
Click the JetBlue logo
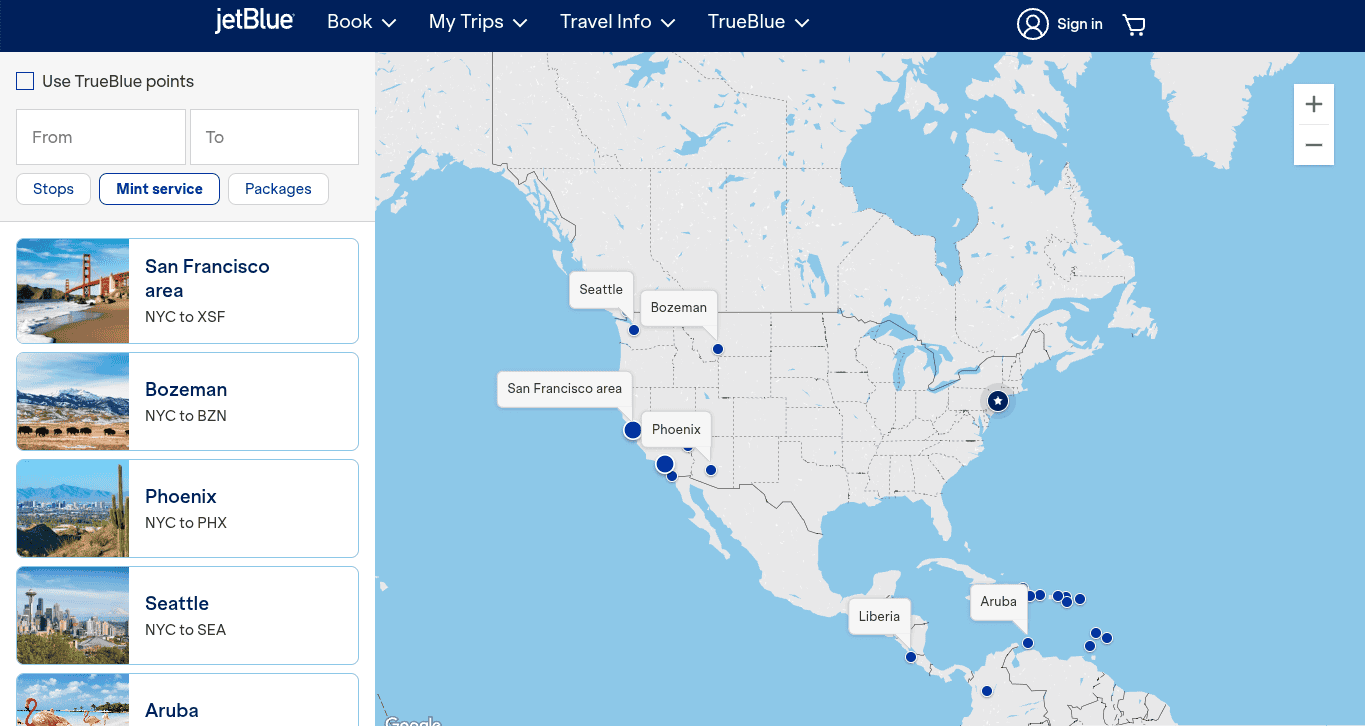[x=254, y=21]
